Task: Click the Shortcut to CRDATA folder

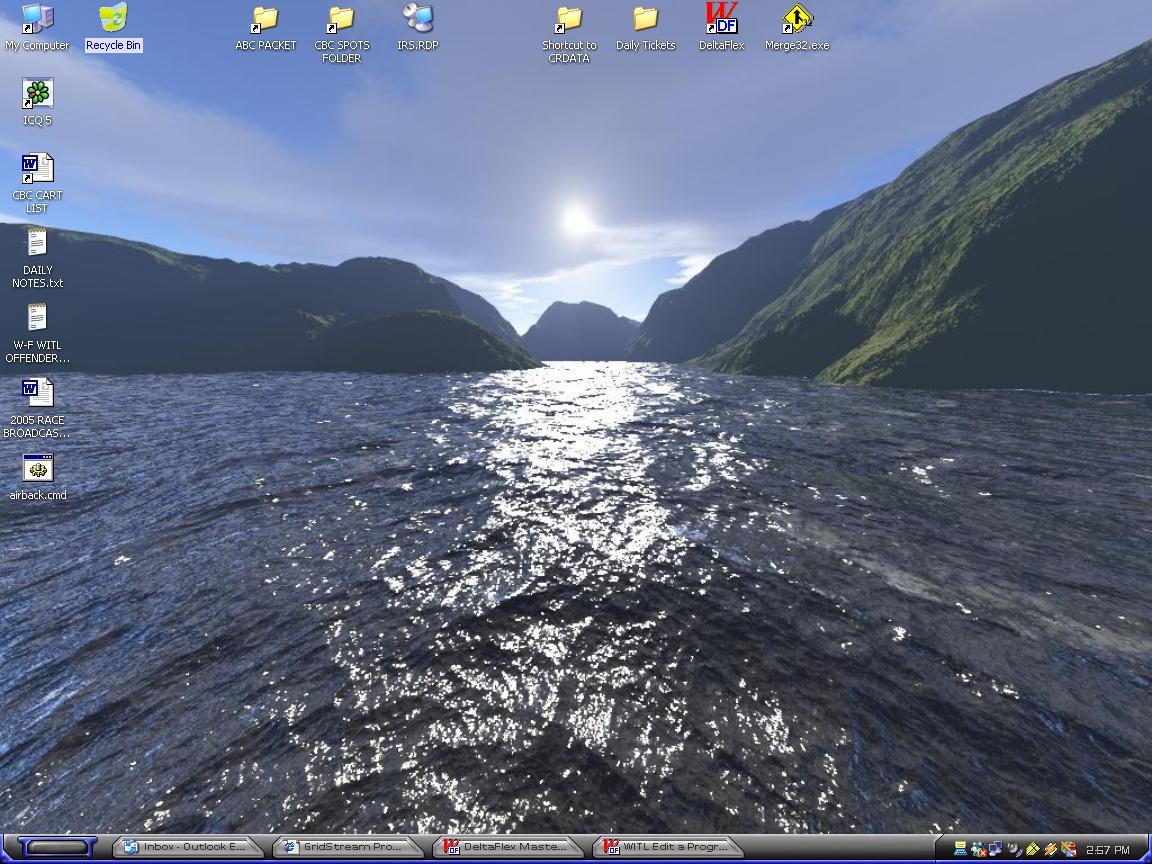Action: click(x=569, y=19)
